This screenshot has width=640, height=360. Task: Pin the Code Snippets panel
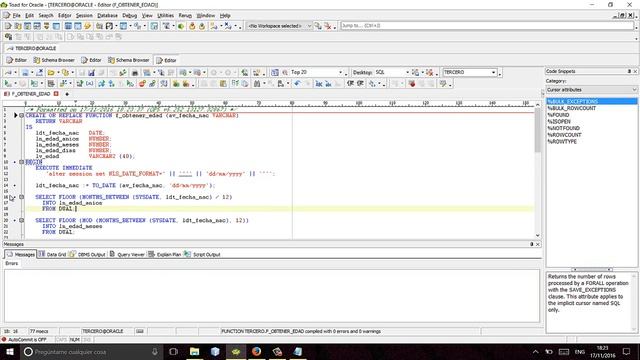[629, 71]
